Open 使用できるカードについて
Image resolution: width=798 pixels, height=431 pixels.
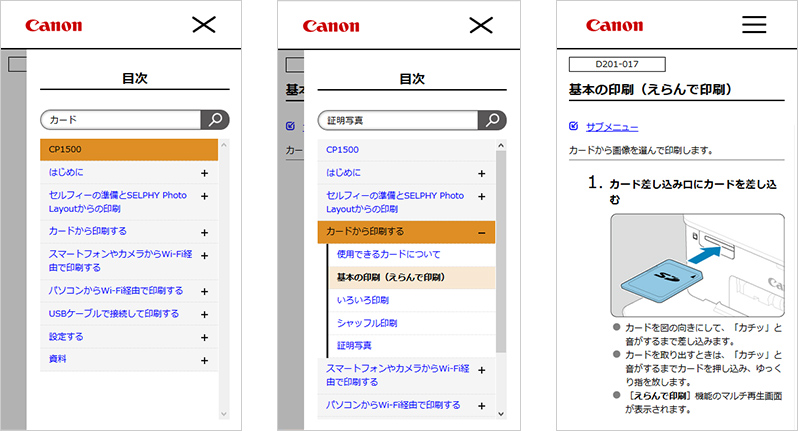pyautogui.click(x=388, y=254)
